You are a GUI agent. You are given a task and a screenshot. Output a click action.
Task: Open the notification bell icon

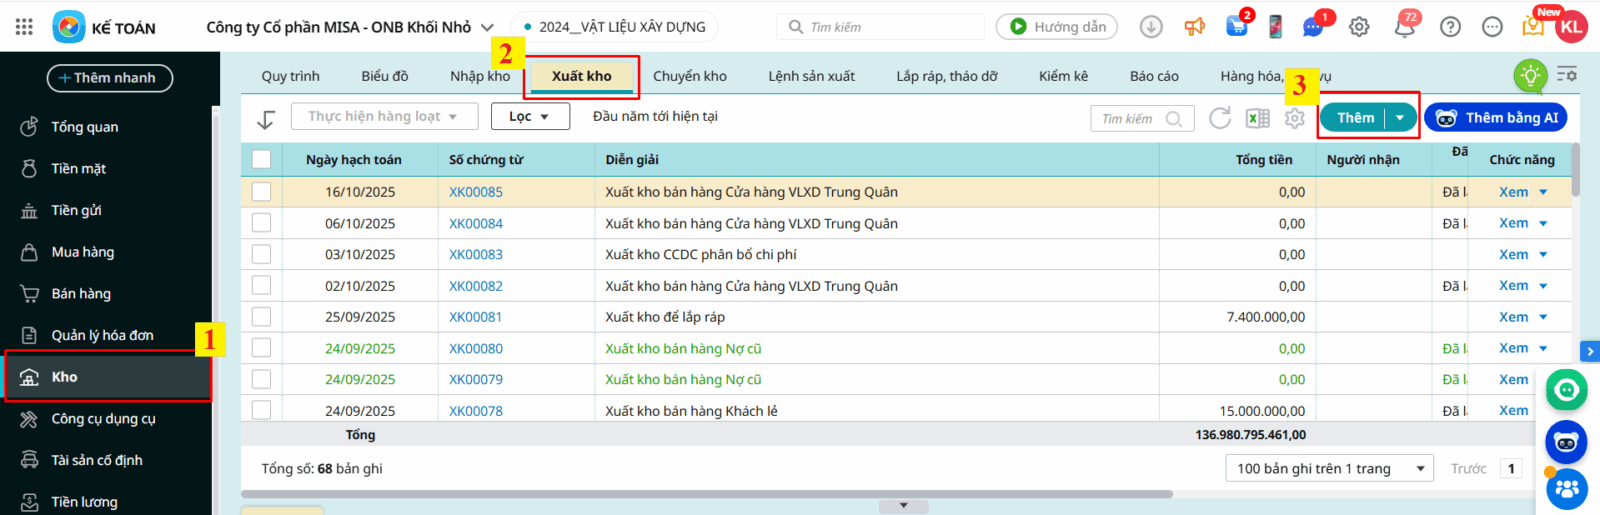(x=1405, y=27)
